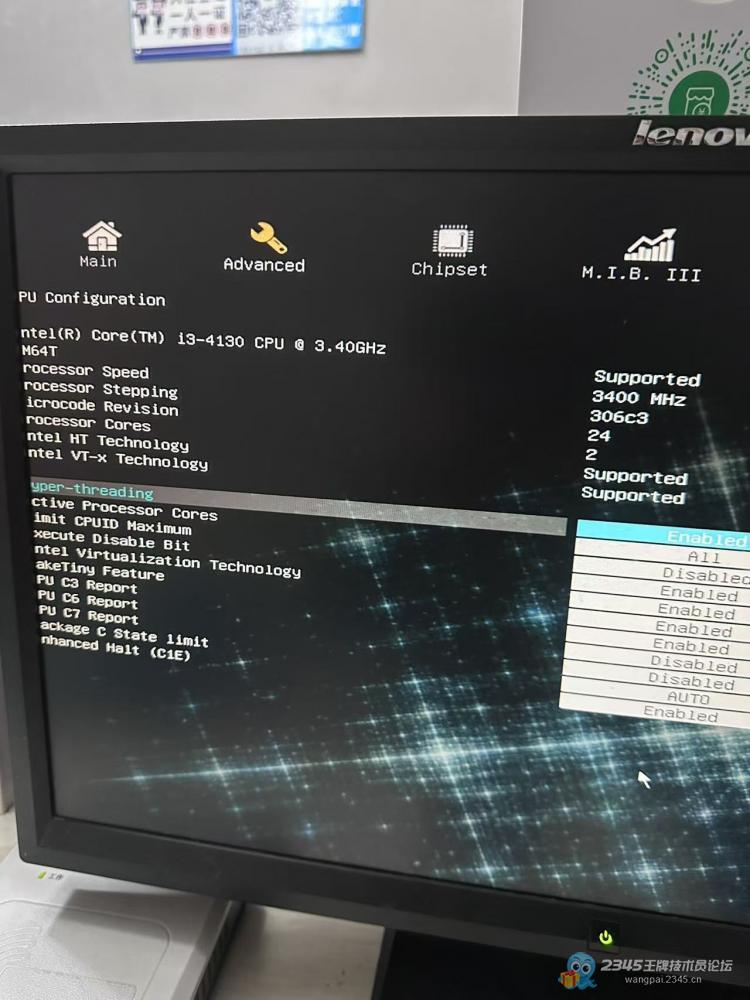Viewport: 750px width, 1000px height.
Task: Go to the M.I.B. III tab label
Action: tap(641, 274)
